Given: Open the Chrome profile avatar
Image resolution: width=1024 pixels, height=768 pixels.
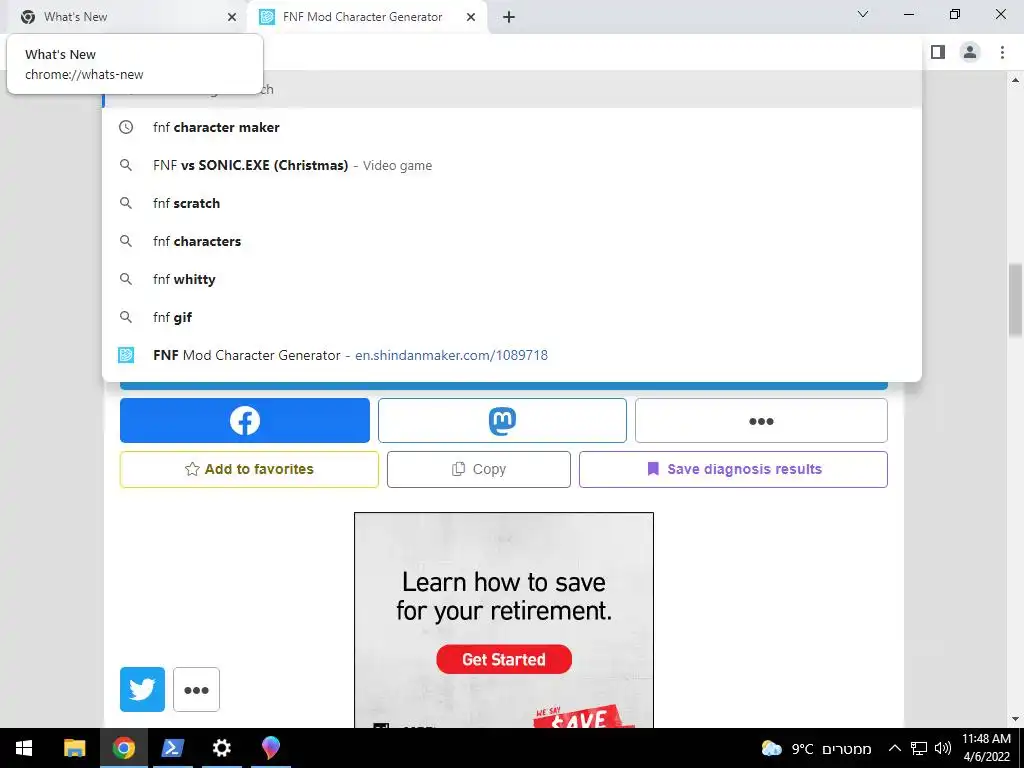Looking at the screenshot, I should click(x=970, y=52).
